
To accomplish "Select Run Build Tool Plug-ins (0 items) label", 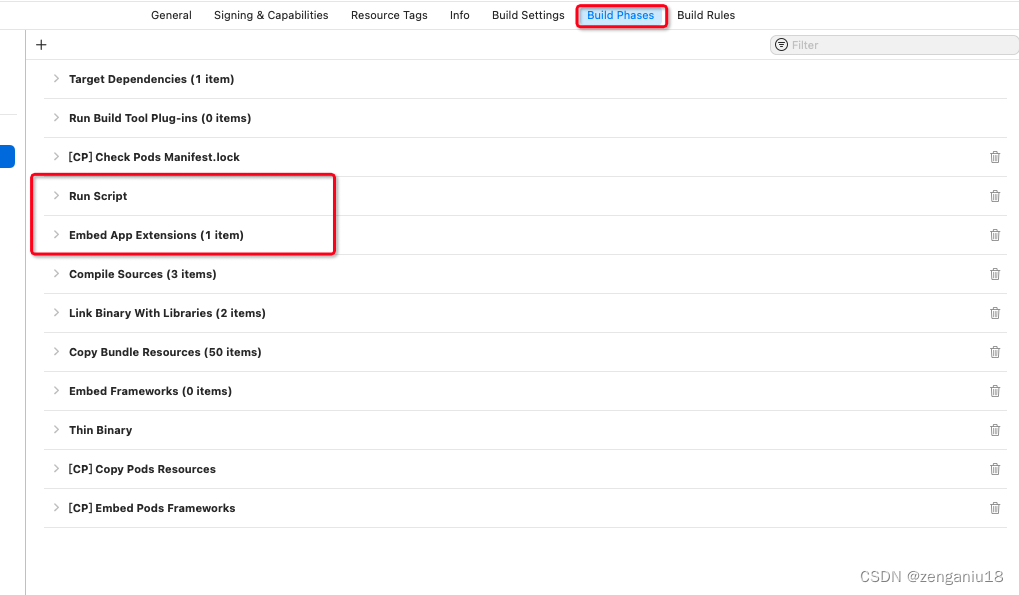I will point(160,118).
